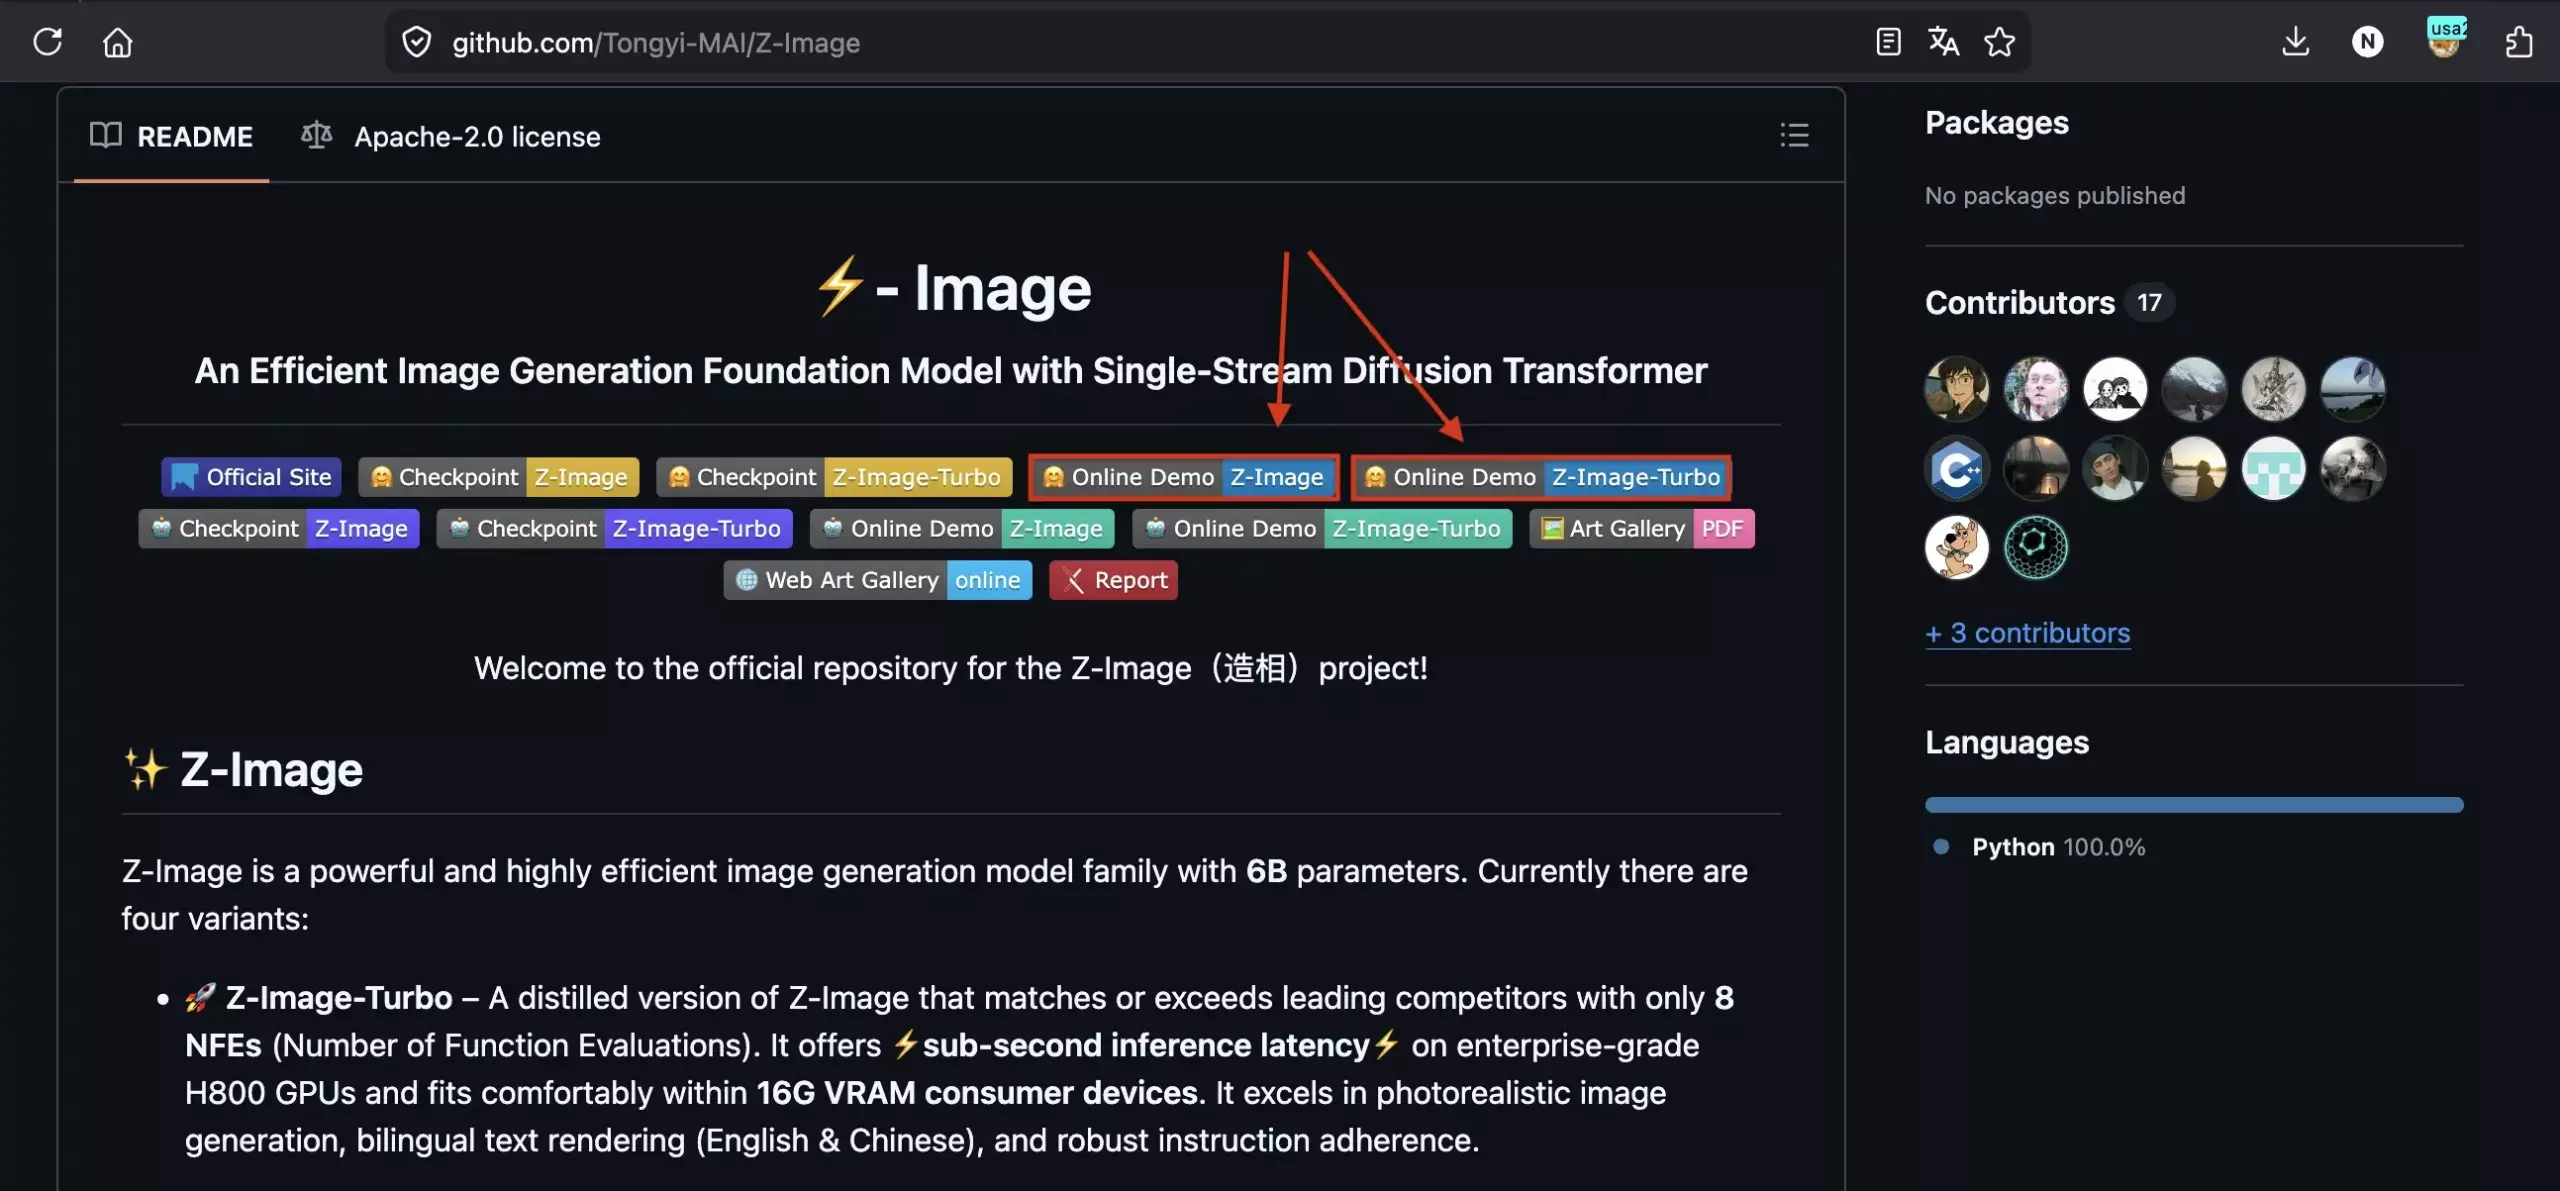Open first contributor avatar in top row
Image resolution: width=2560 pixels, height=1191 pixels.
(x=1957, y=388)
